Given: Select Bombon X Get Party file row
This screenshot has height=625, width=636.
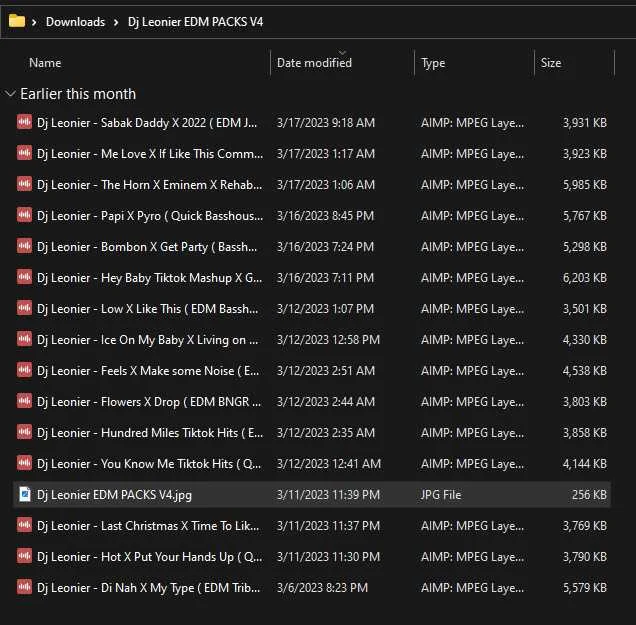Looking at the screenshot, I should pyautogui.click(x=312, y=247).
